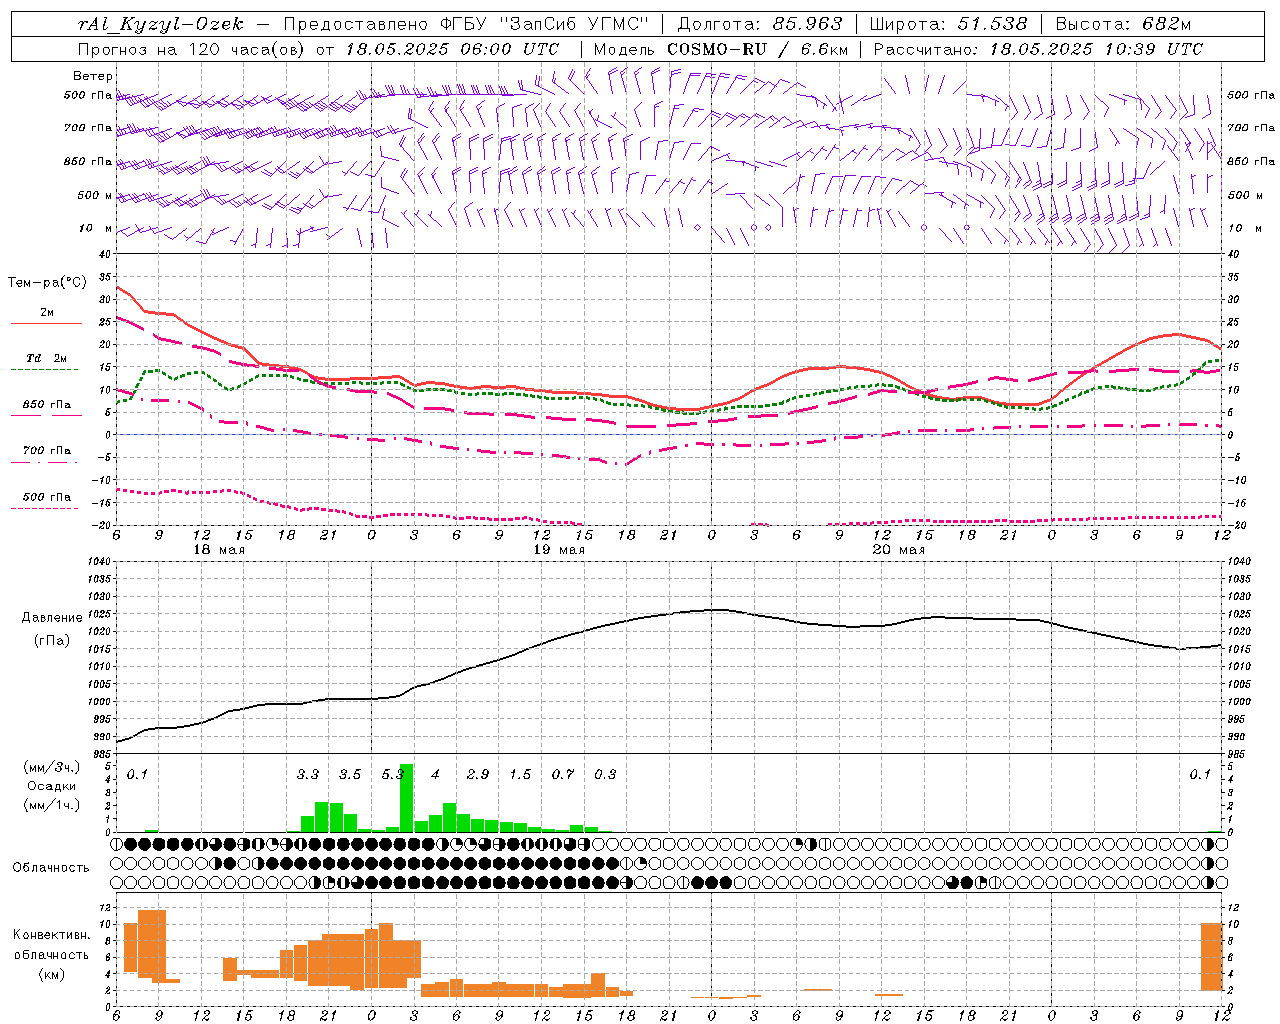Click the date label 19 мая

(x=559, y=550)
